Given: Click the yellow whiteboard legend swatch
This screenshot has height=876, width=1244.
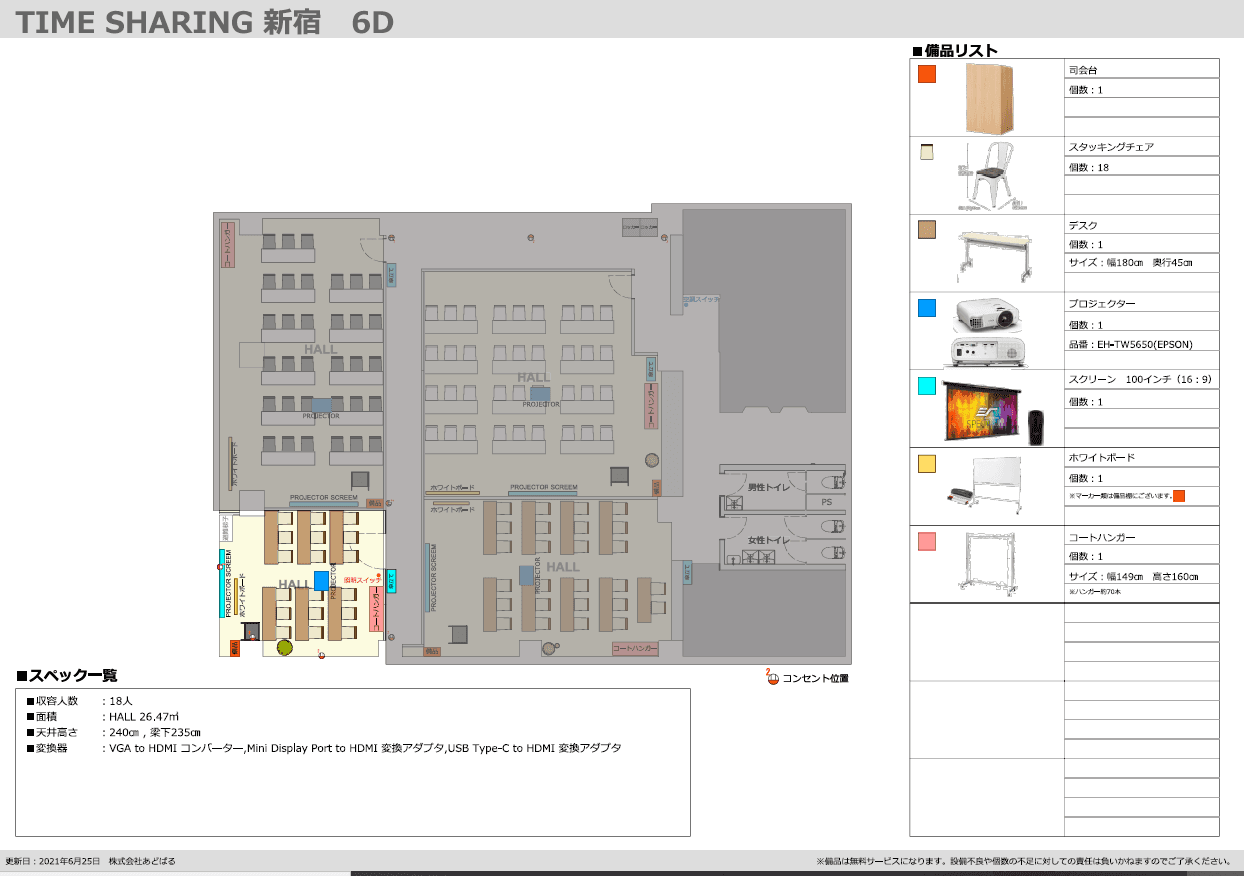Looking at the screenshot, I should point(927,464).
